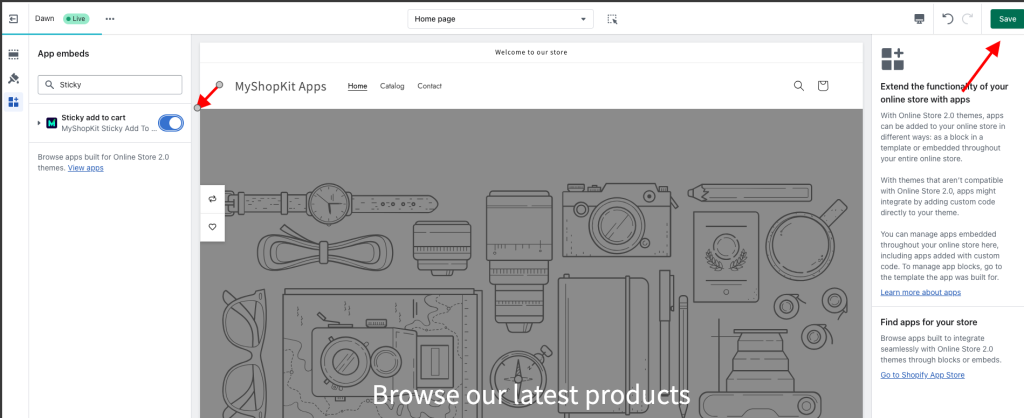
Task: Click the undo arrow
Action: tap(948, 19)
